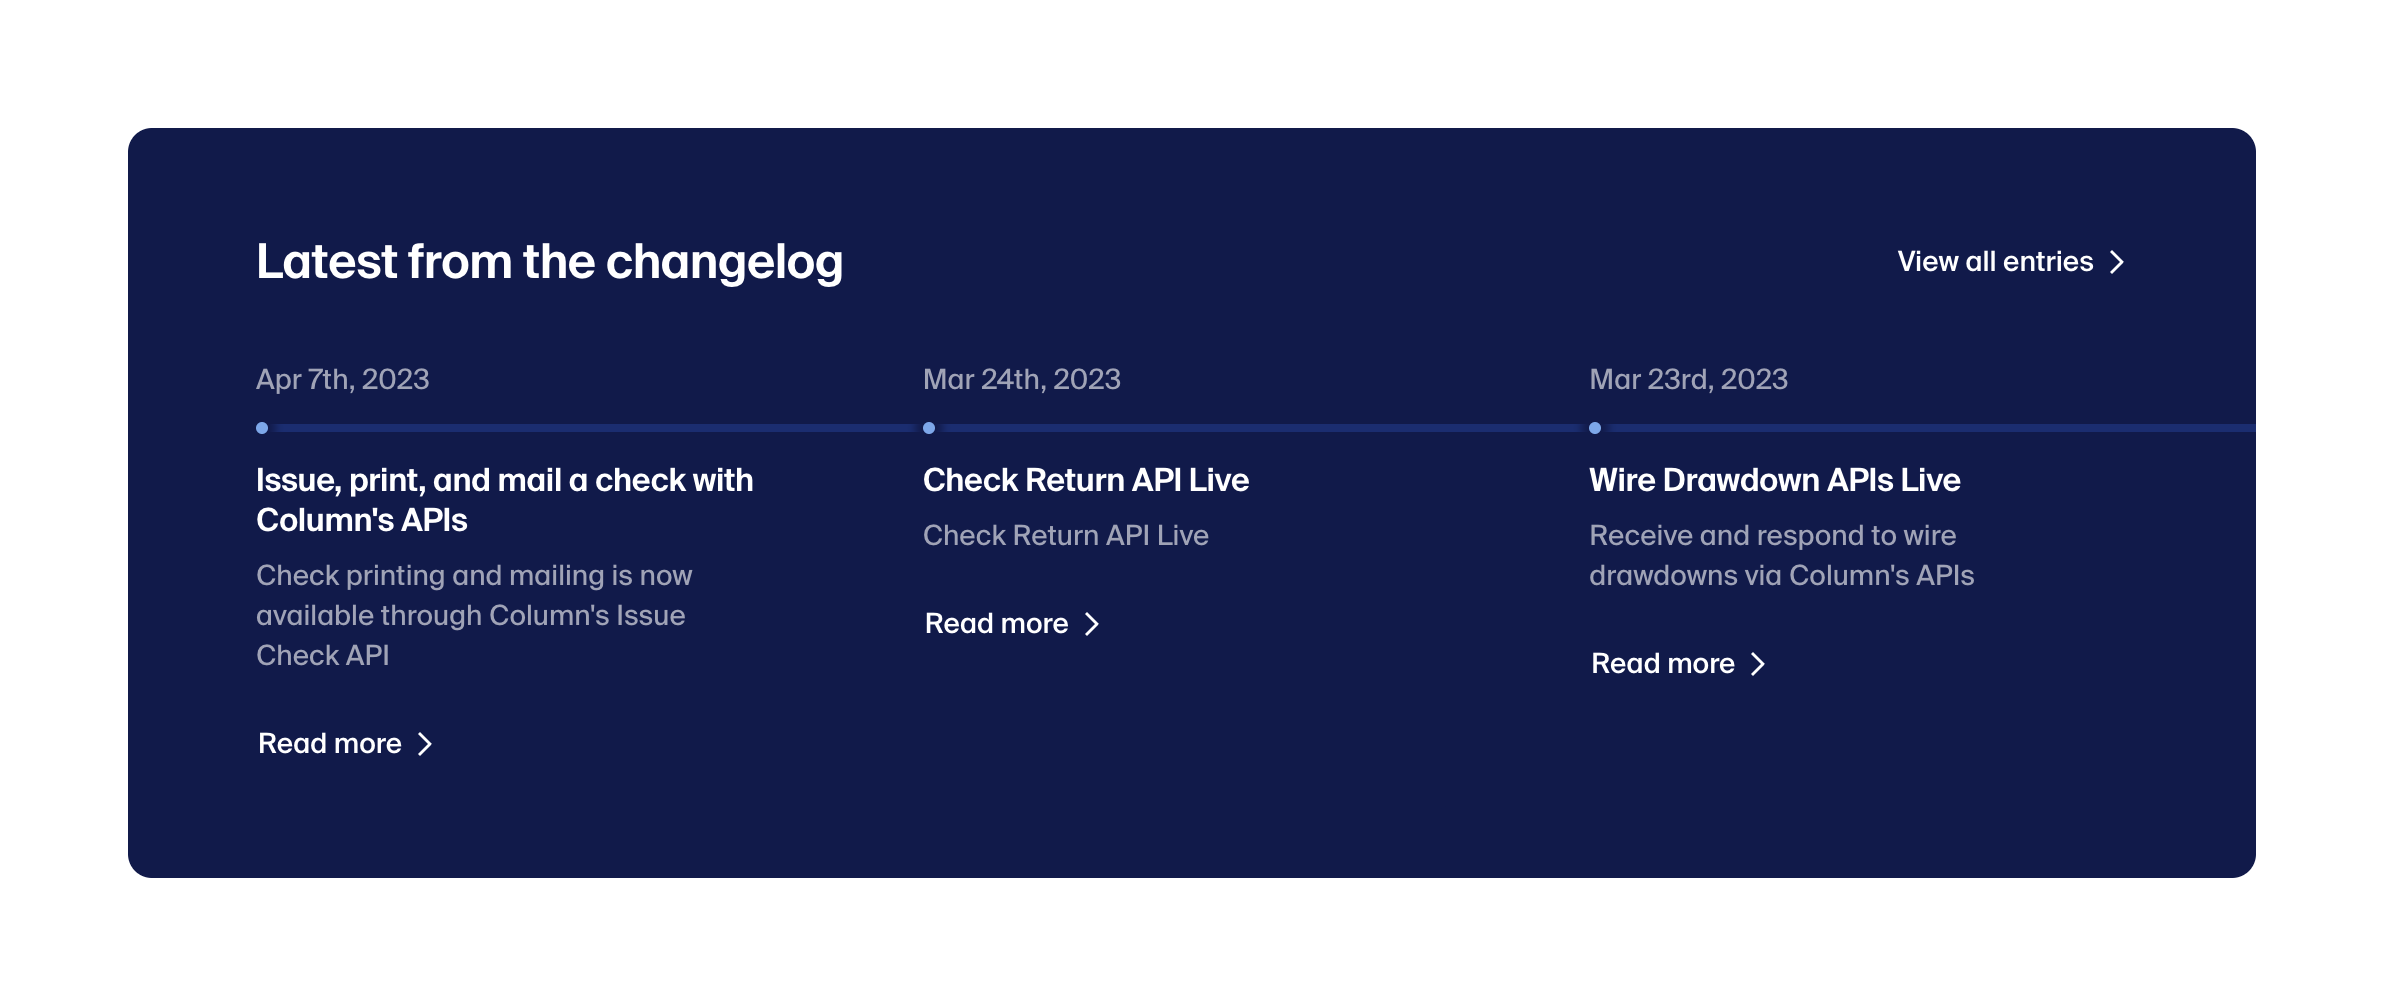This screenshot has height=1006, width=2384.
Task: Click the Read more arrow under Wire Drawdown APIs
Action: click(1758, 664)
